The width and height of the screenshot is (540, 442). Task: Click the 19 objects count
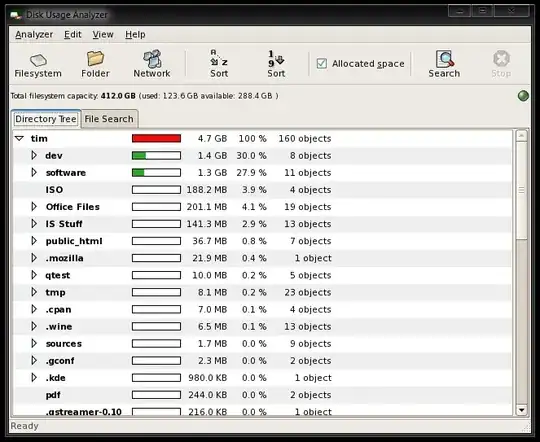pos(308,207)
